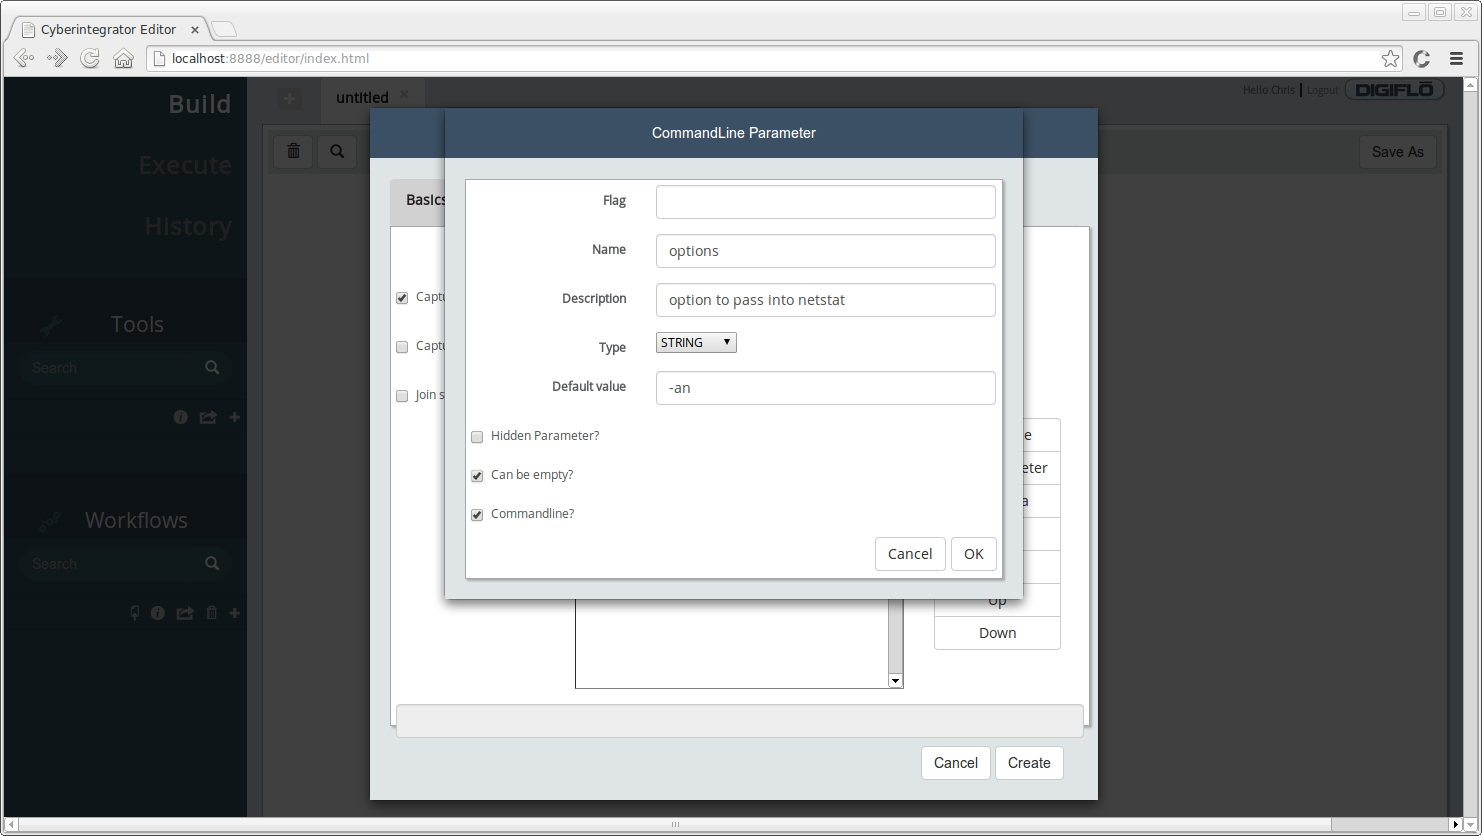
Task: Click the Tools share/export icon
Action: (x=208, y=417)
